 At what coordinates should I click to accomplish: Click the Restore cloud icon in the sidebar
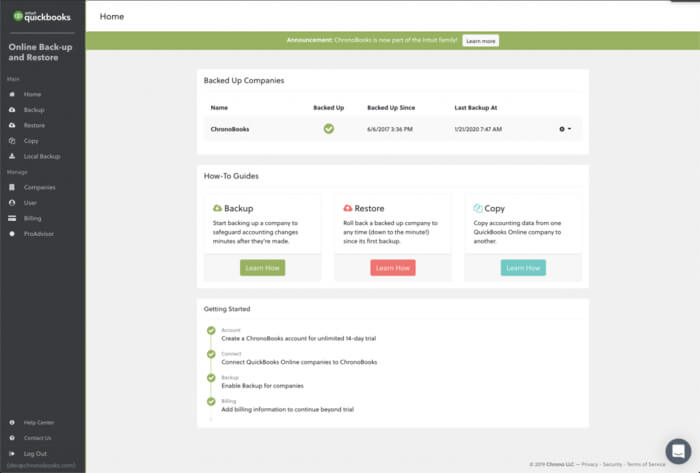pyautogui.click(x=12, y=125)
